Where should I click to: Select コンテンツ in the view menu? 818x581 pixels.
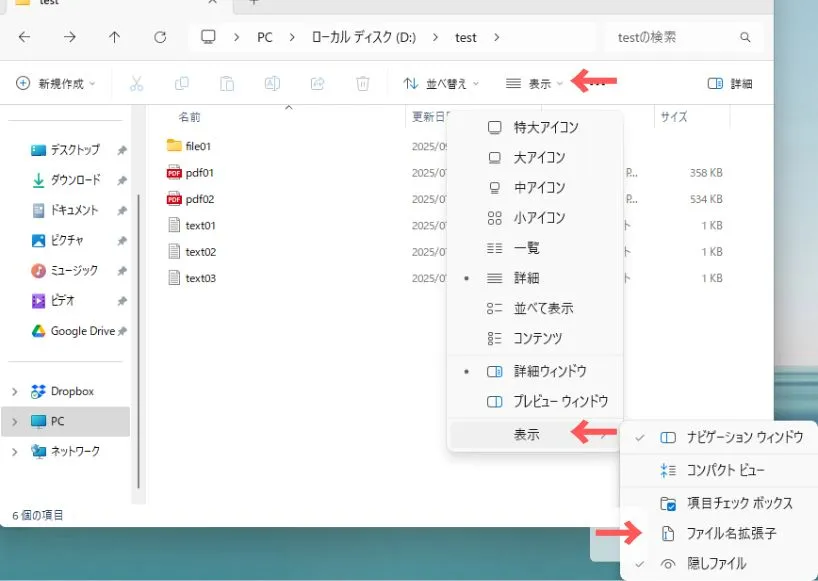538,338
